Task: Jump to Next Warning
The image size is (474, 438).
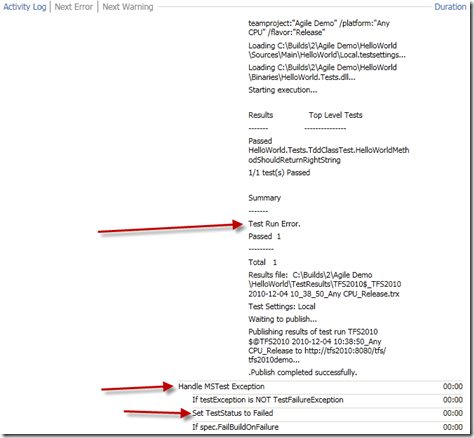Action: tap(128, 7)
